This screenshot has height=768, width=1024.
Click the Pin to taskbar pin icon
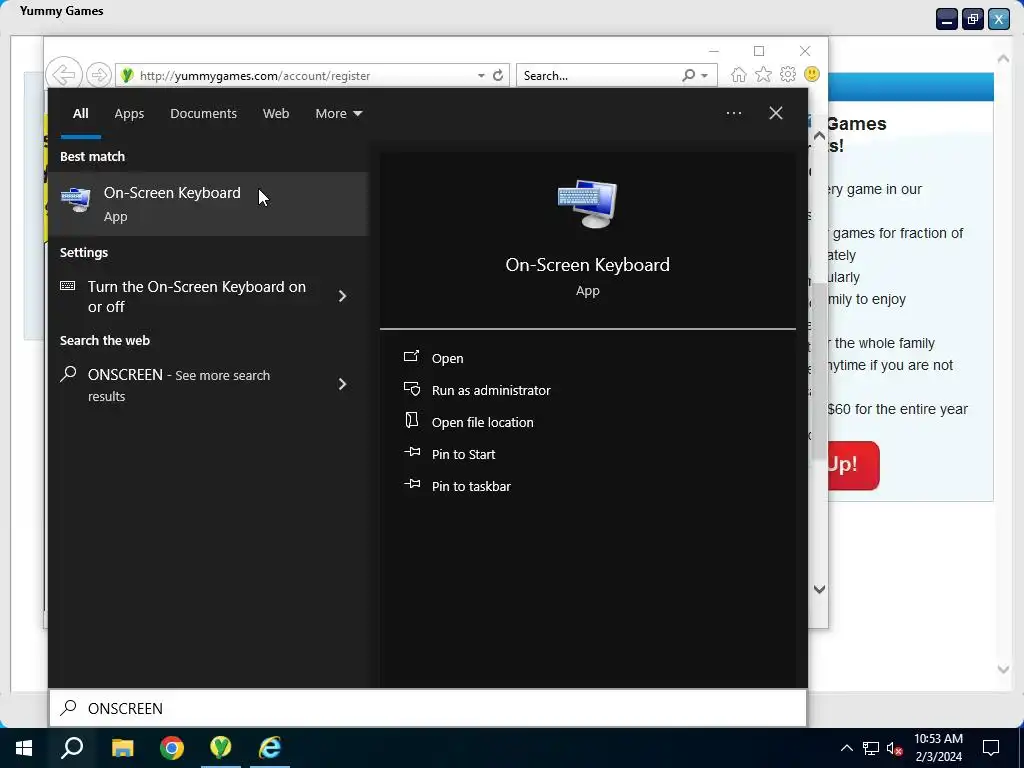pyautogui.click(x=412, y=485)
